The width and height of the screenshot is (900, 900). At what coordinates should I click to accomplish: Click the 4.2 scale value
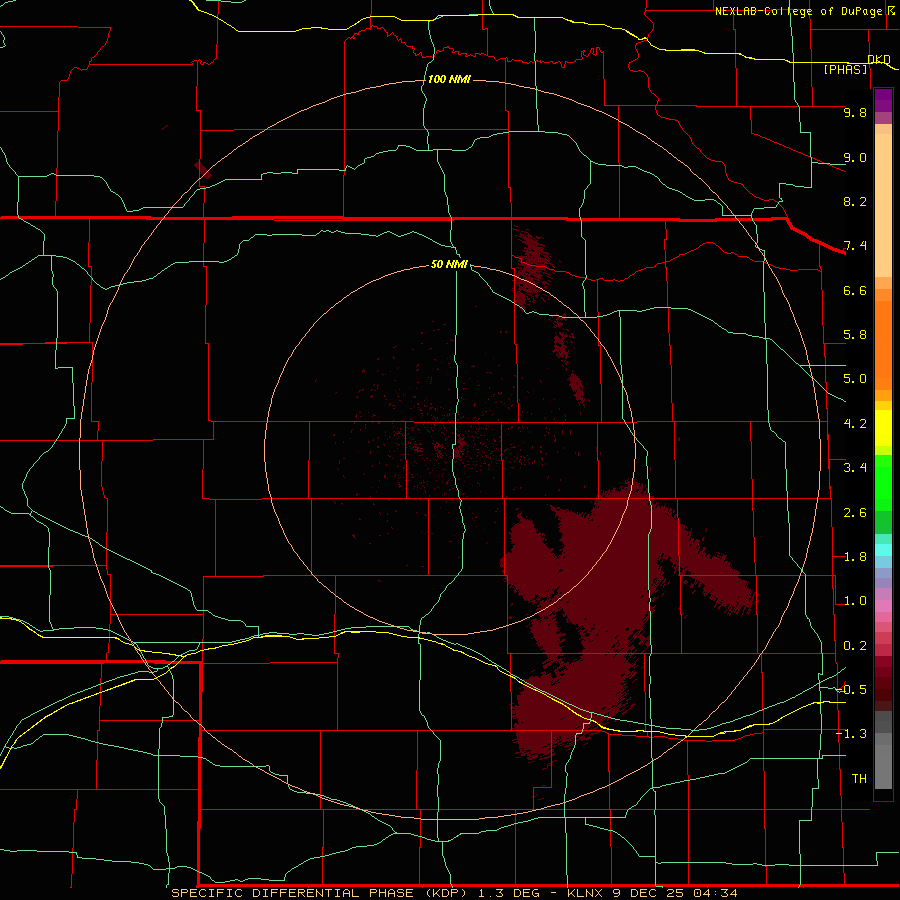coord(855,424)
